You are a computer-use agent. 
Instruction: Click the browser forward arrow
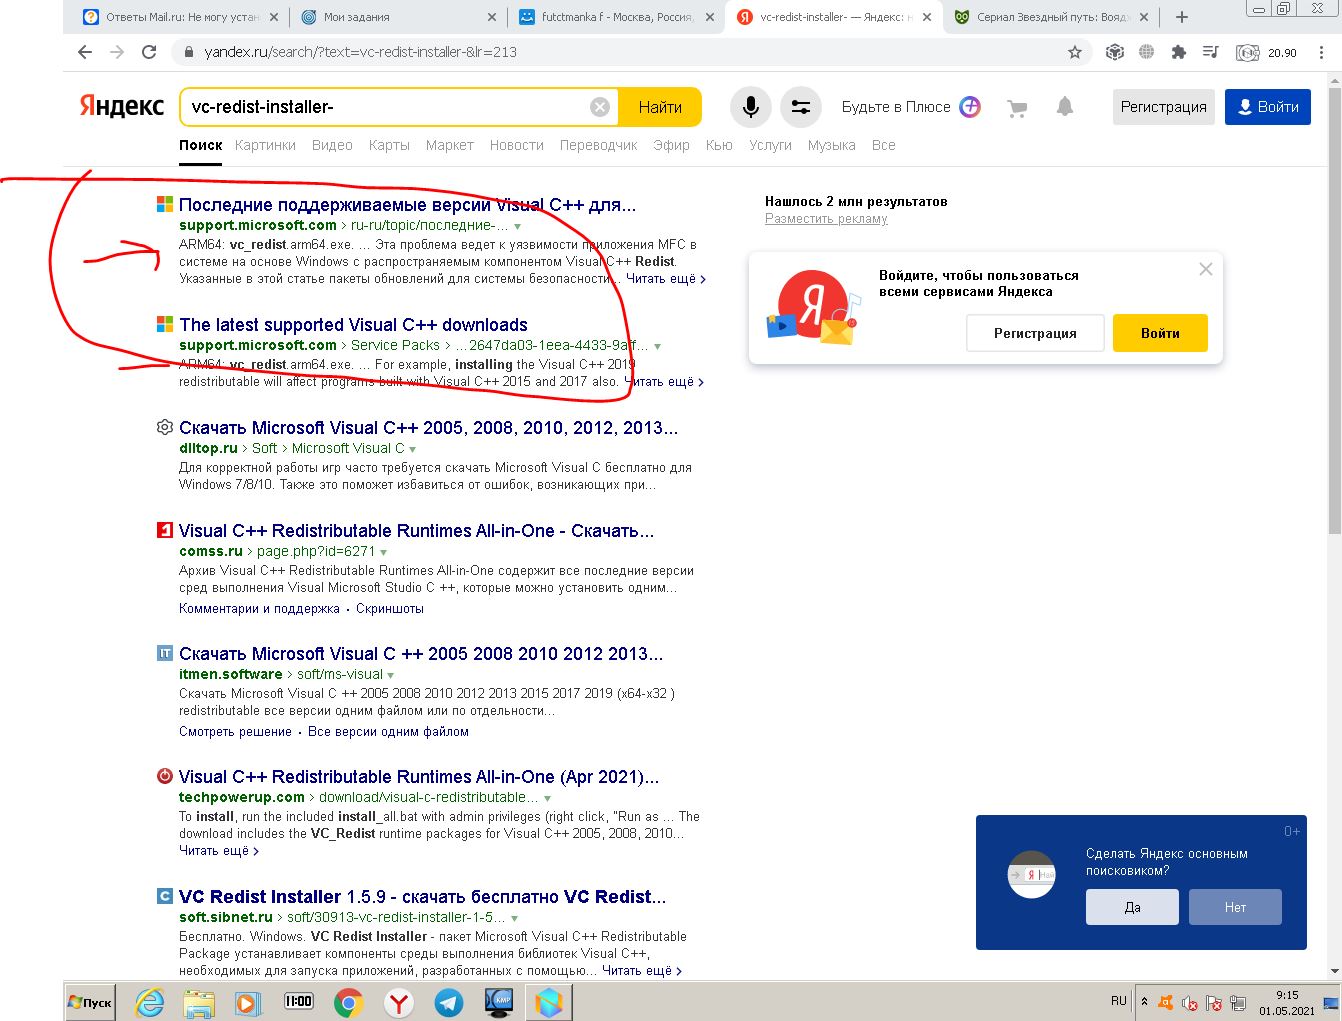coord(117,52)
